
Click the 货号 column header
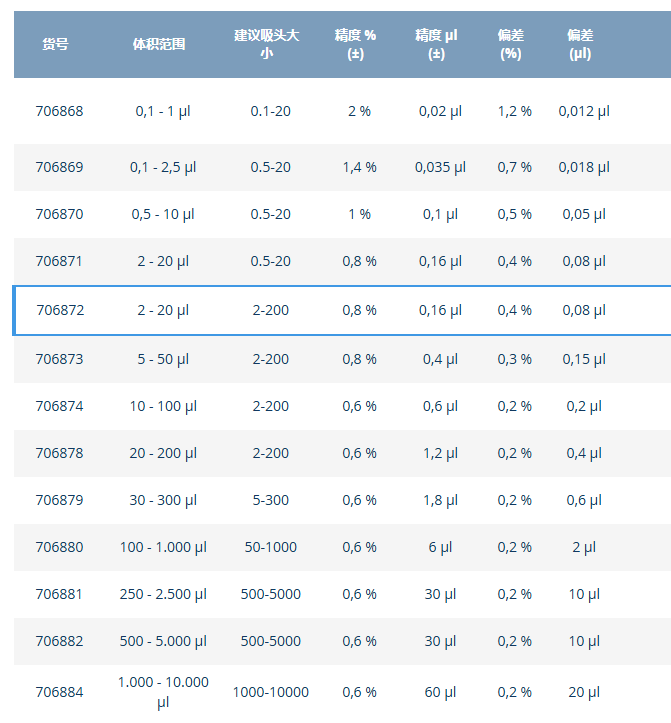point(55,44)
